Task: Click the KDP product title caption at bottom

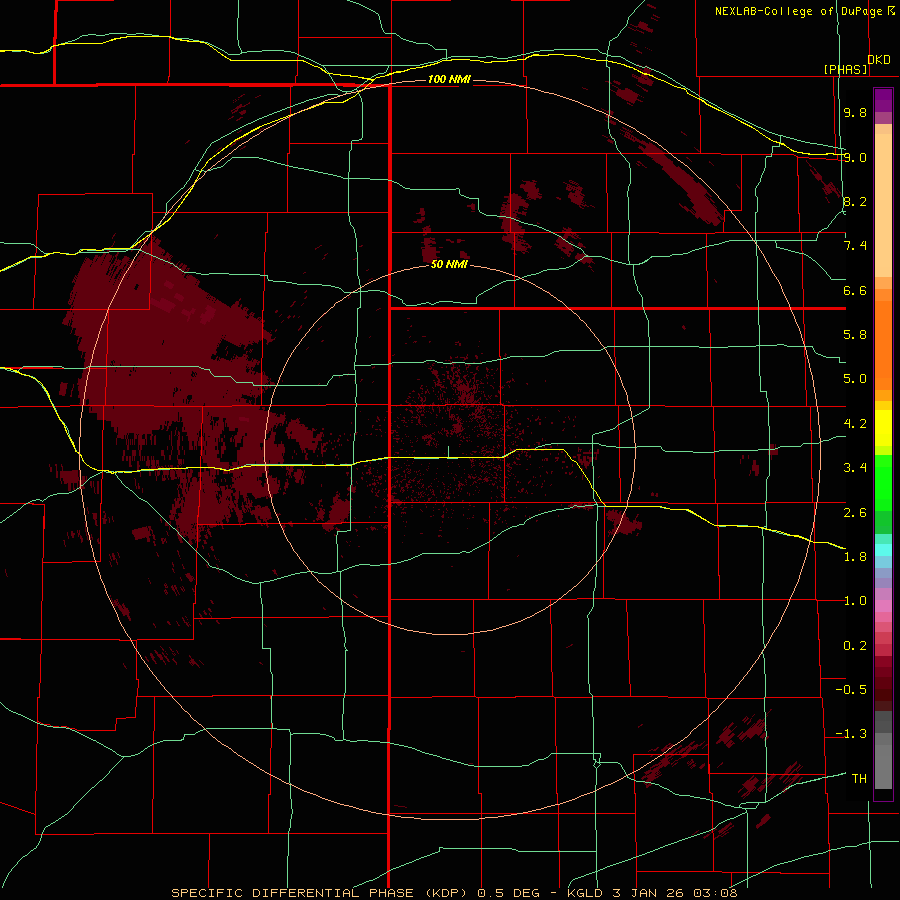Action: (x=454, y=893)
